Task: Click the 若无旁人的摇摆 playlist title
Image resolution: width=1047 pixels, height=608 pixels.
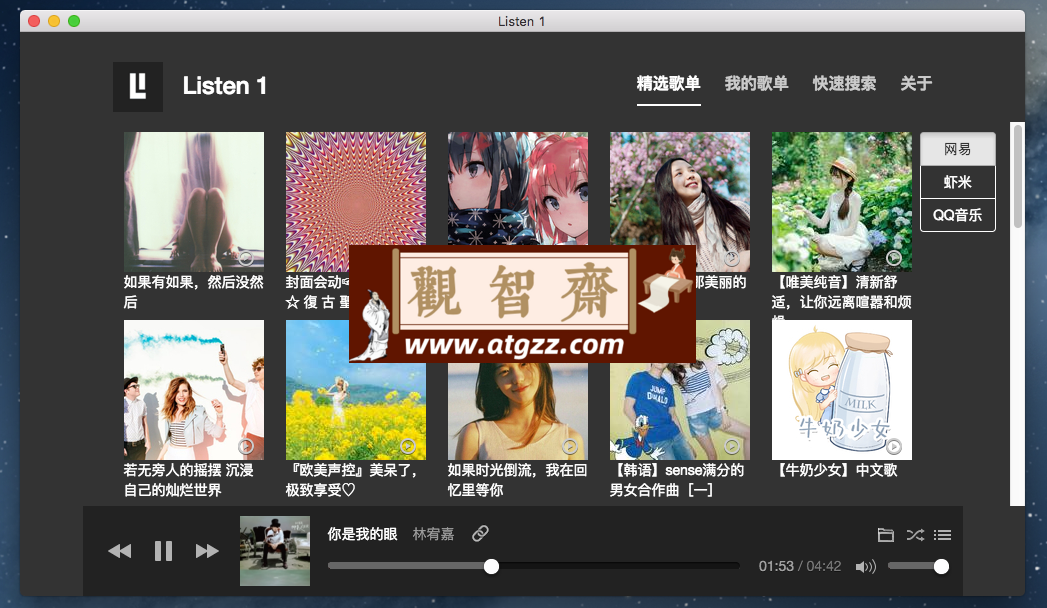Action: click(x=189, y=480)
